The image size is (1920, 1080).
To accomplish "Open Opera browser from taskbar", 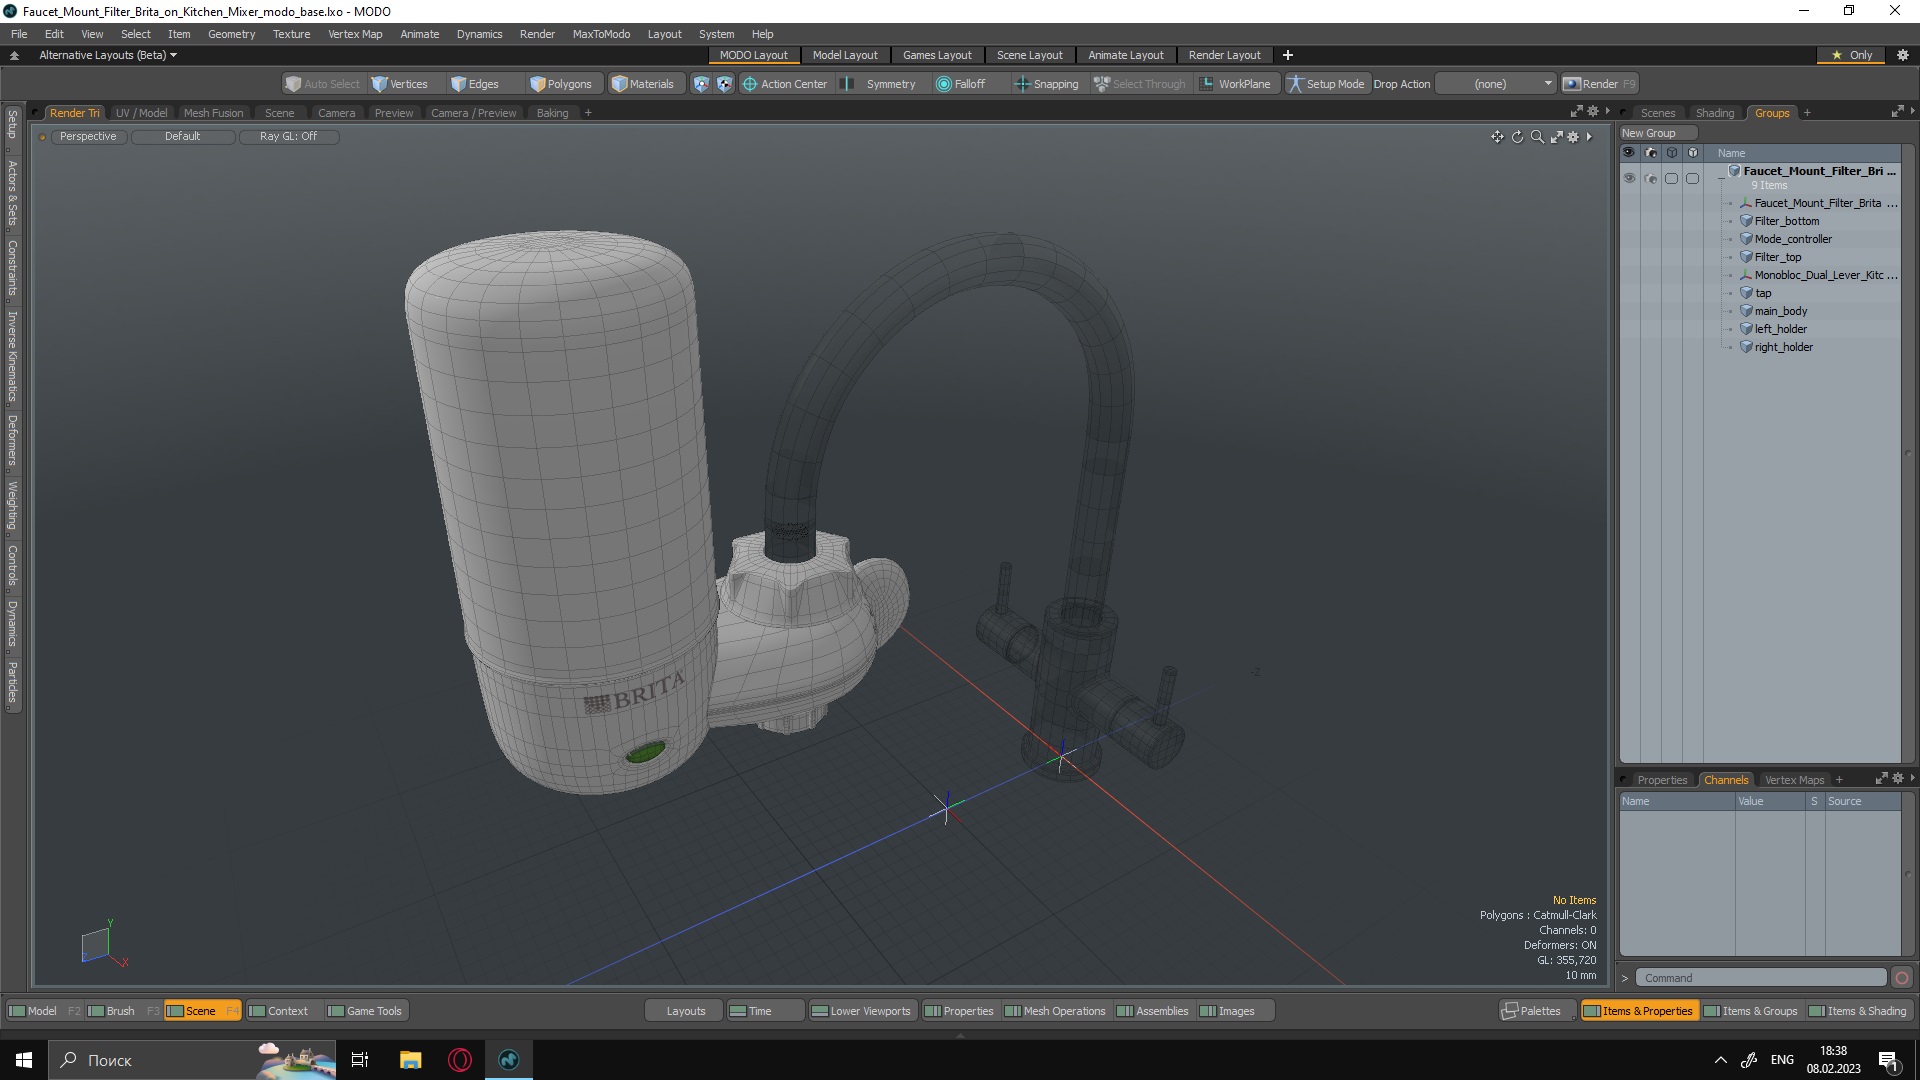I will 460,1060.
